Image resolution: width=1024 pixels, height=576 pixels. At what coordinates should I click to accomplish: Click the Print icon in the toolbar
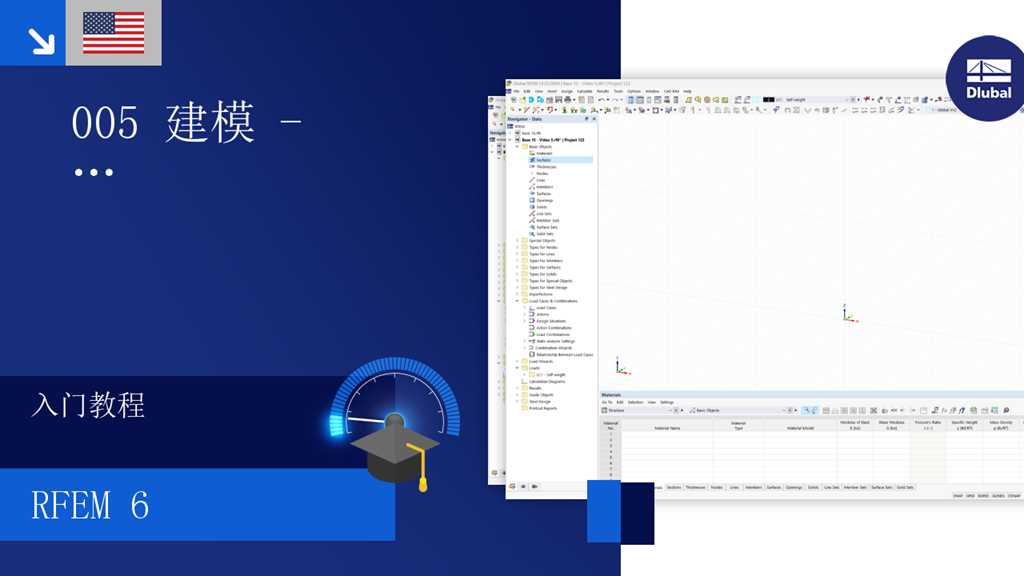point(568,100)
